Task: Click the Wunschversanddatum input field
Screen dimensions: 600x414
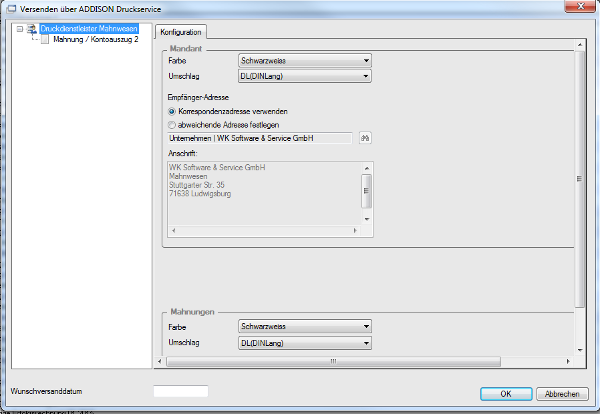Action: (x=181, y=391)
